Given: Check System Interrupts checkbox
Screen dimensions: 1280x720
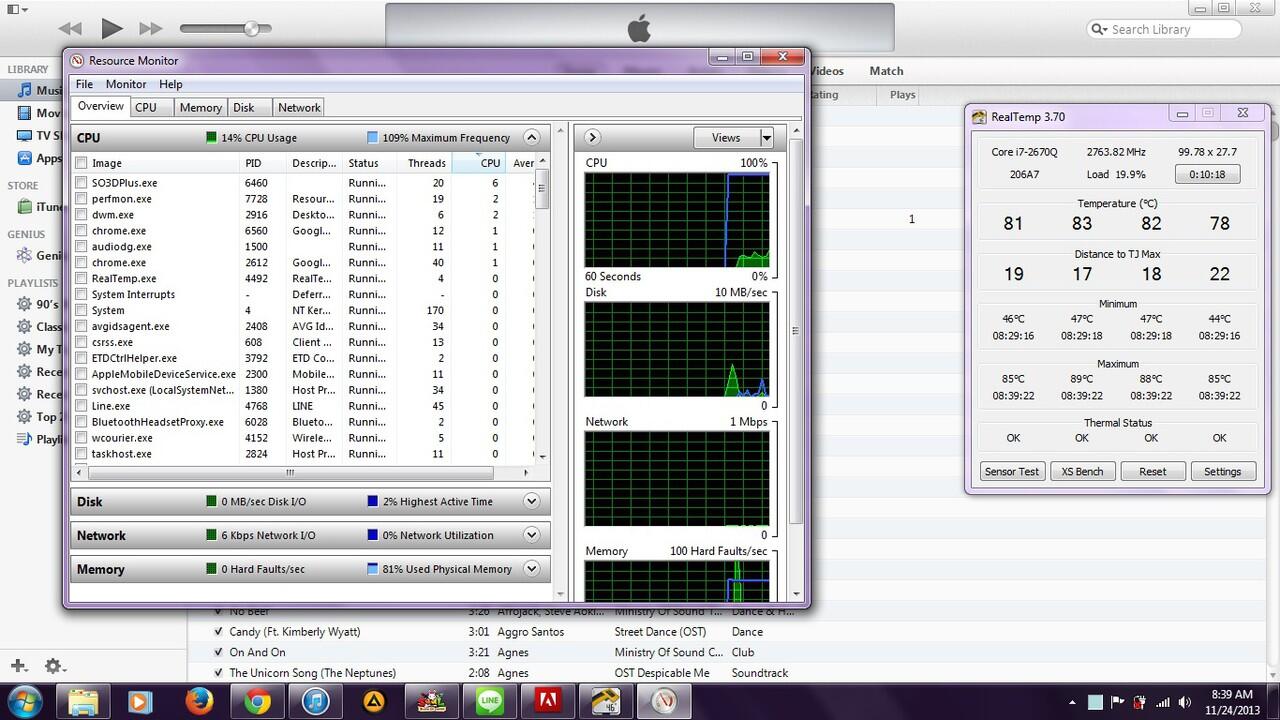Looking at the screenshot, I should pos(81,295).
